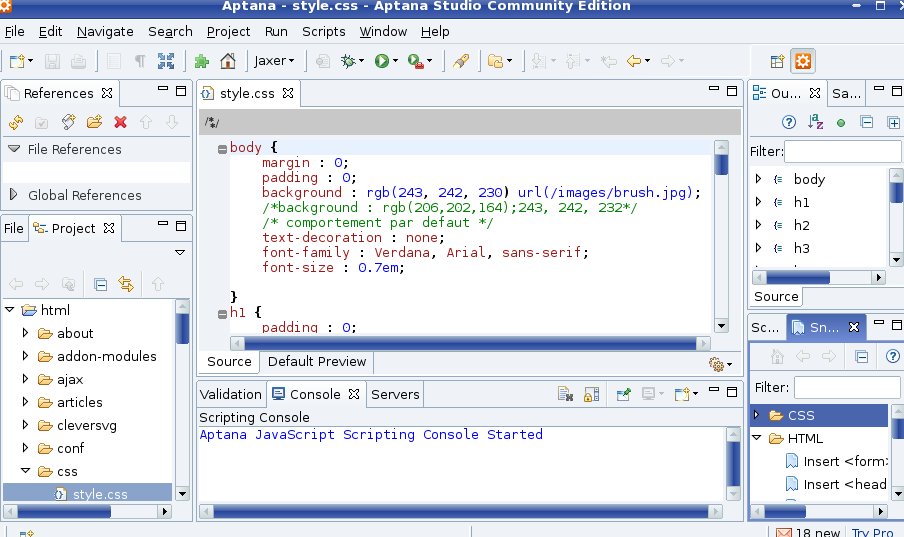This screenshot has width=904, height=537.
Task: Open the Run dropdown arrow
Action: 396,61
